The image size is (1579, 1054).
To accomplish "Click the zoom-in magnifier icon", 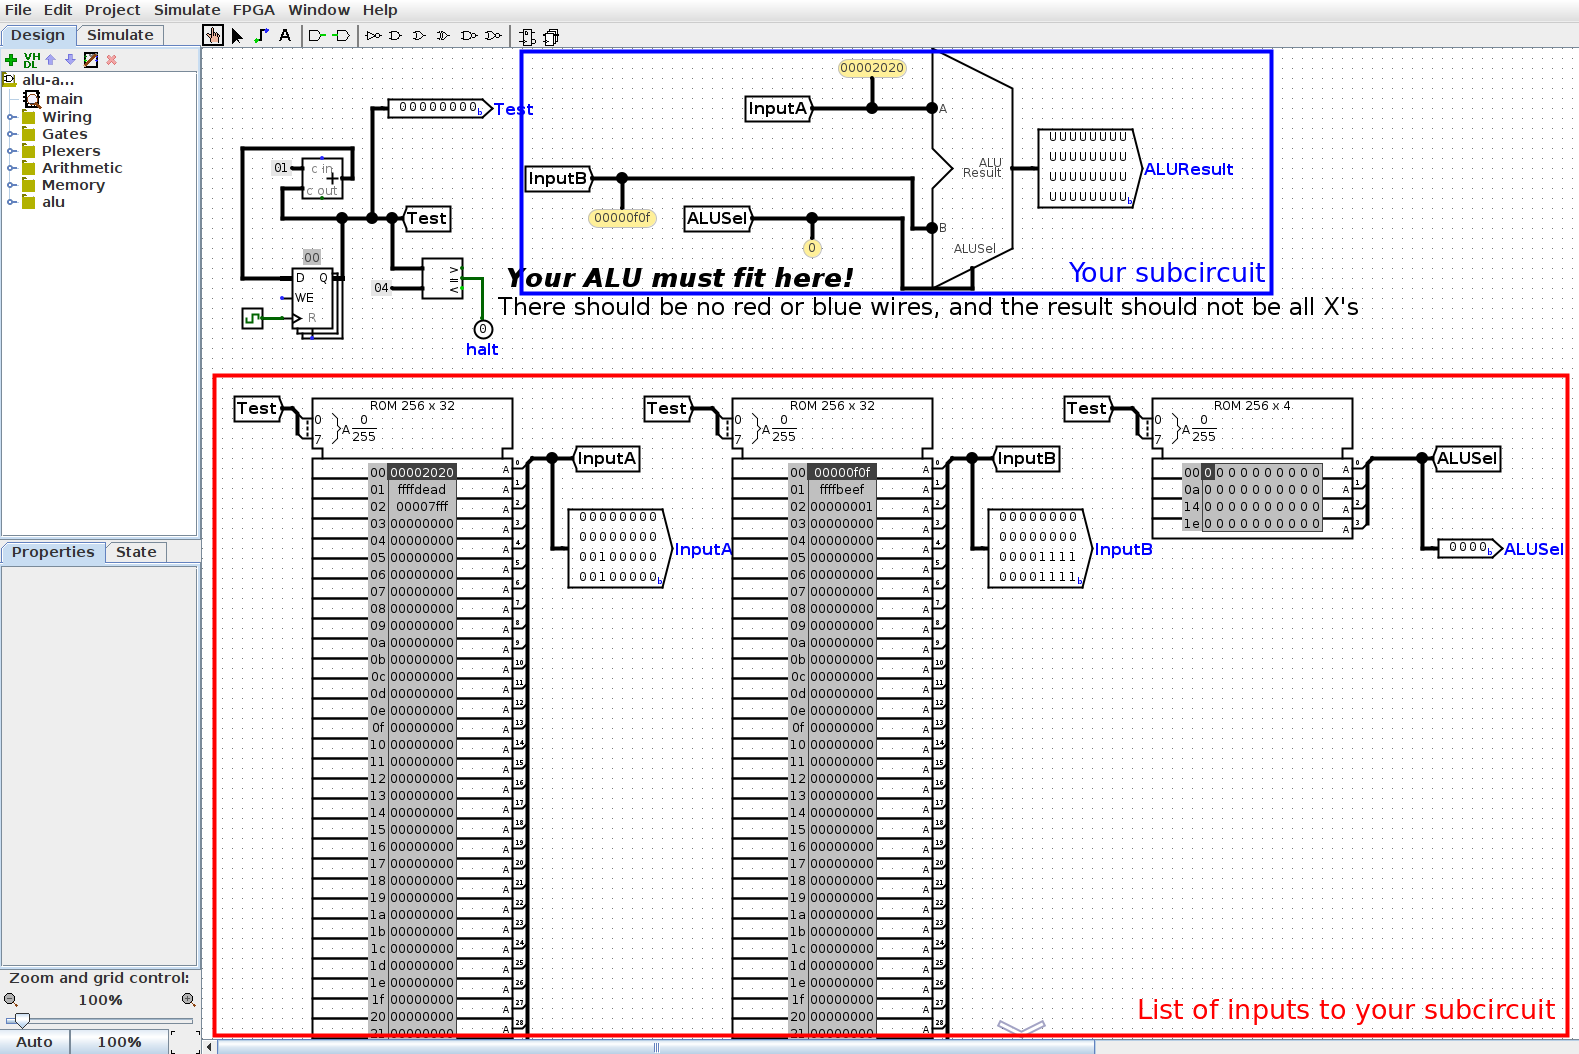I will [x=188, y=1000].
